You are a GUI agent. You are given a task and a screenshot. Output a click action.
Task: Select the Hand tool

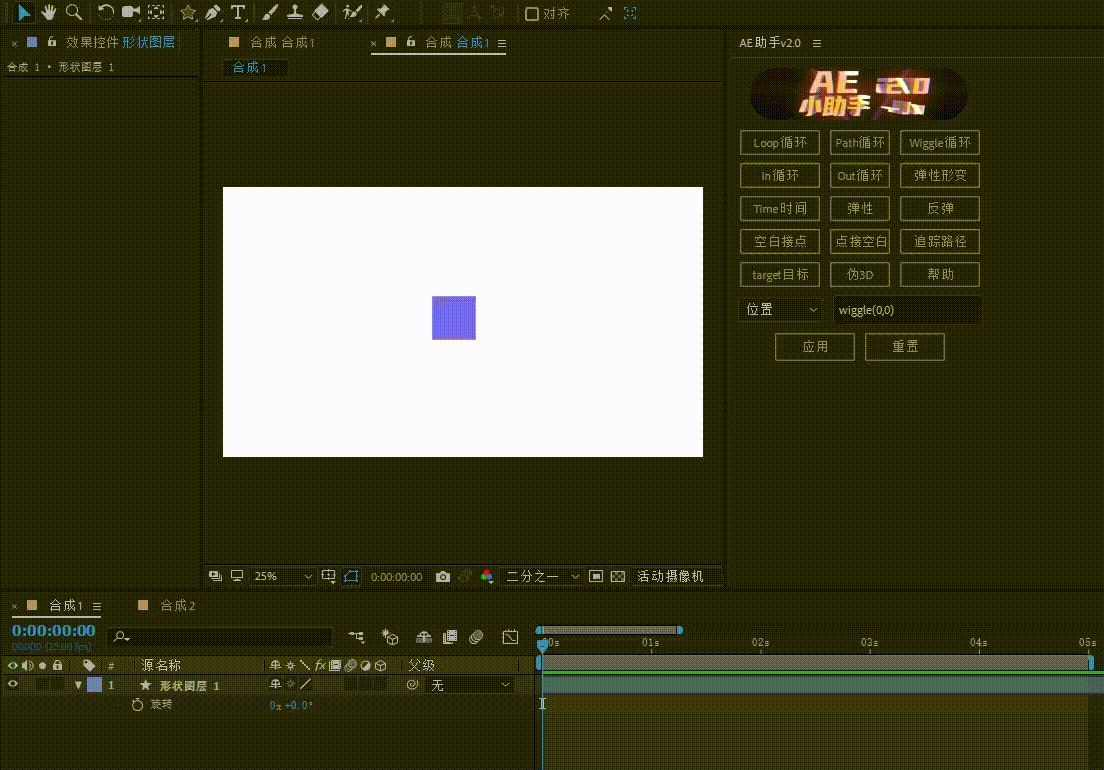tap(49, 13)
